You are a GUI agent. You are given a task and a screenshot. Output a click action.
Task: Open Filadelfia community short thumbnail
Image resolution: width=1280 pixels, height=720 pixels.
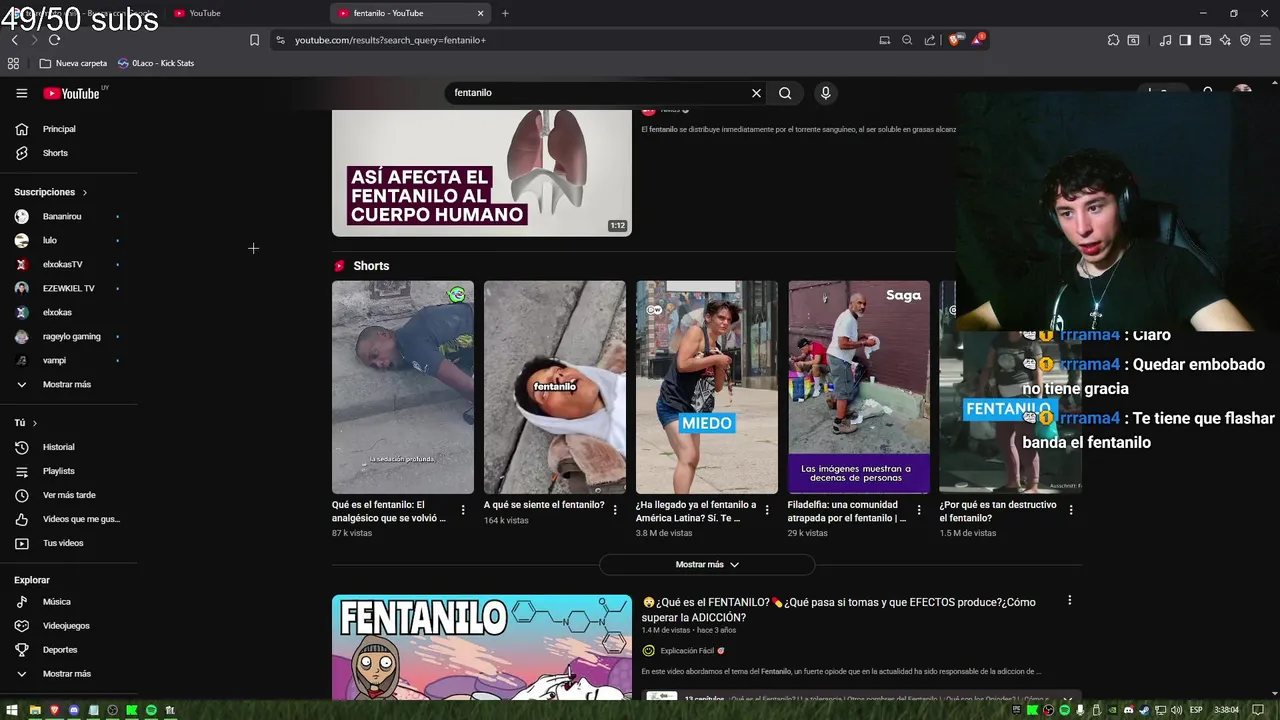[x=859, y=387]
